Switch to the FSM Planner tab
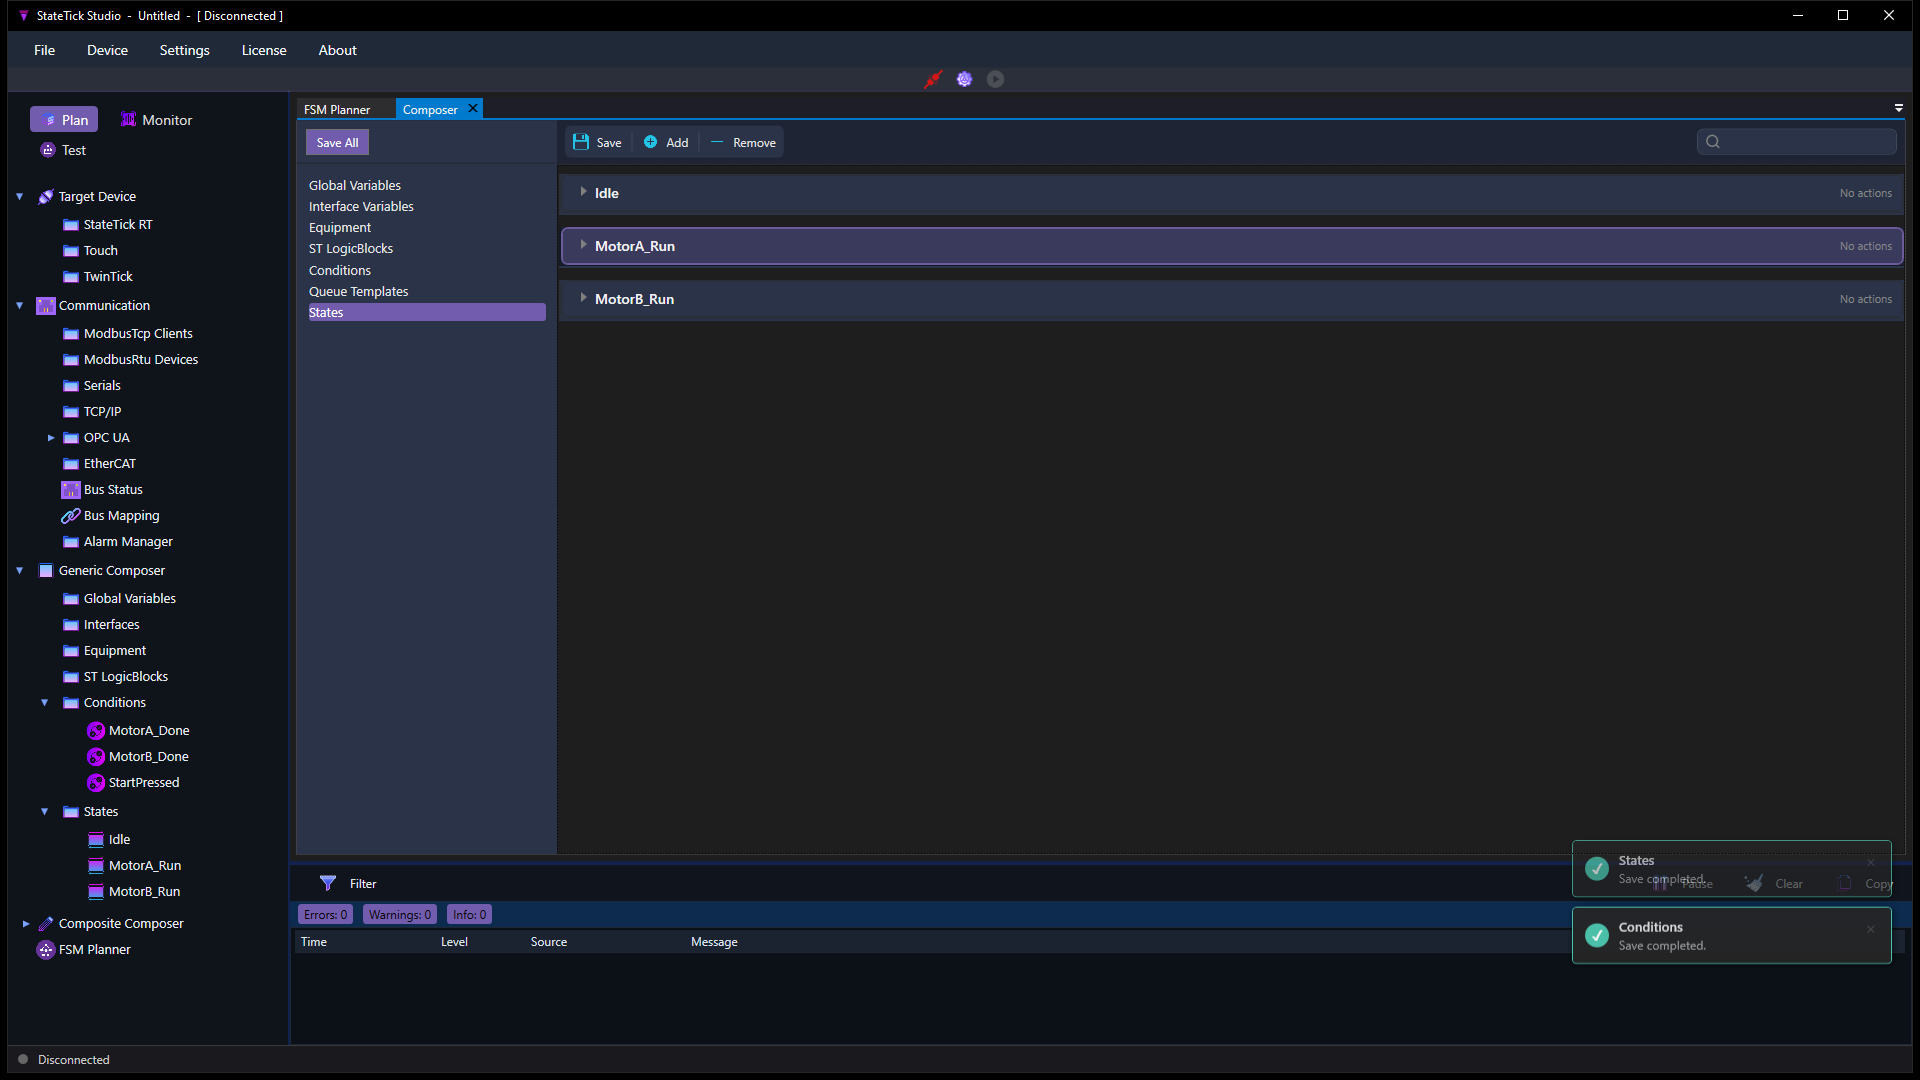Image resolution: width=1920 pixels, height=1080 pixels. pos(337,109)
